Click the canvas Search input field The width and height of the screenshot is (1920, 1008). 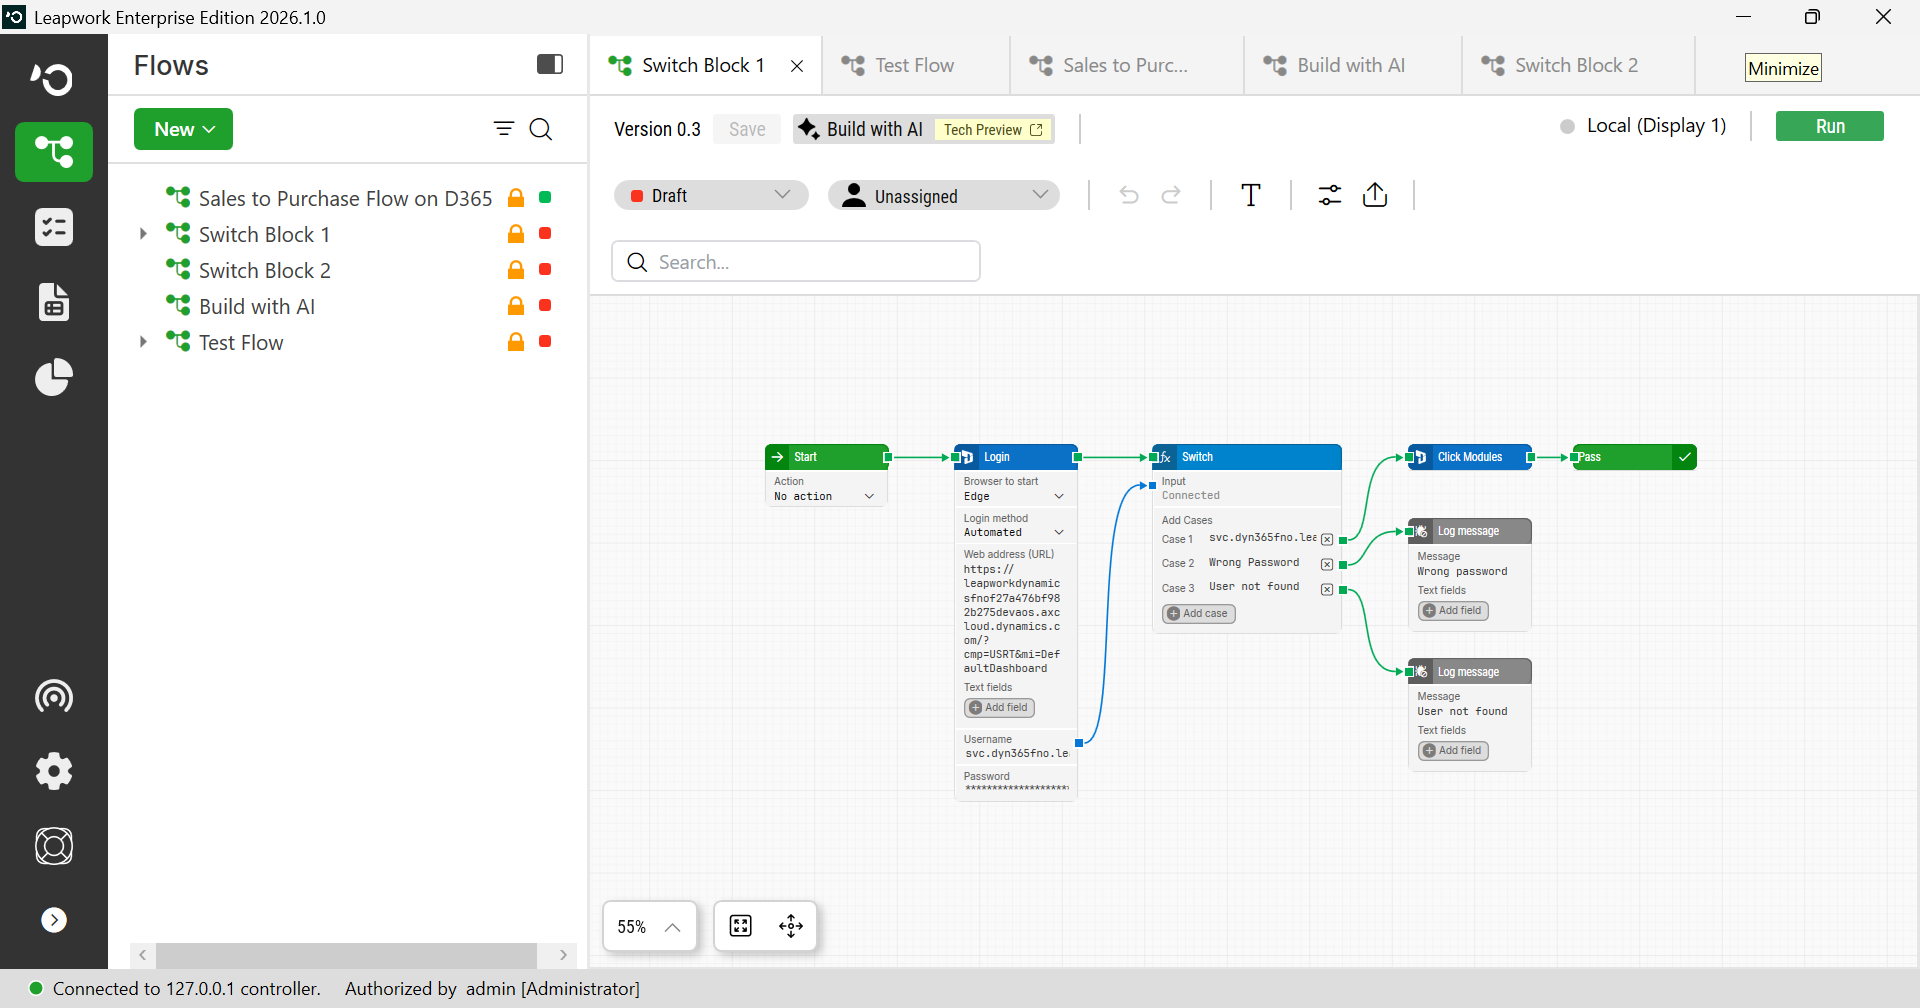pyautogui.click(x=796, y=262)
